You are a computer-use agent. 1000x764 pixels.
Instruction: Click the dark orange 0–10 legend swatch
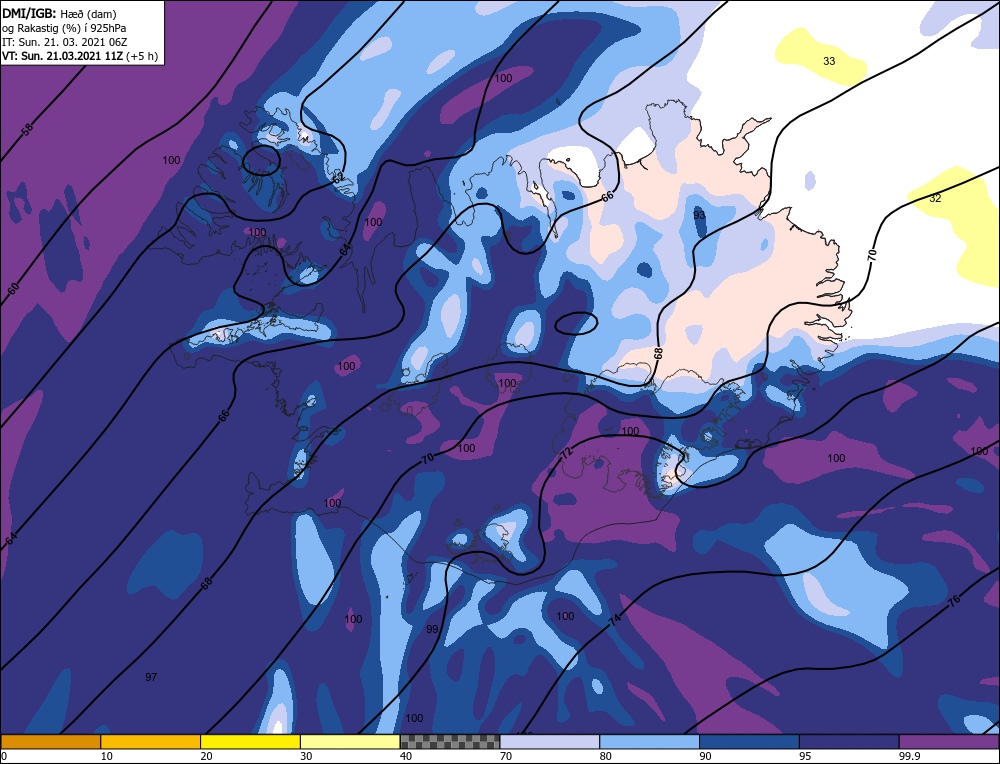click(x=51, y=741)
